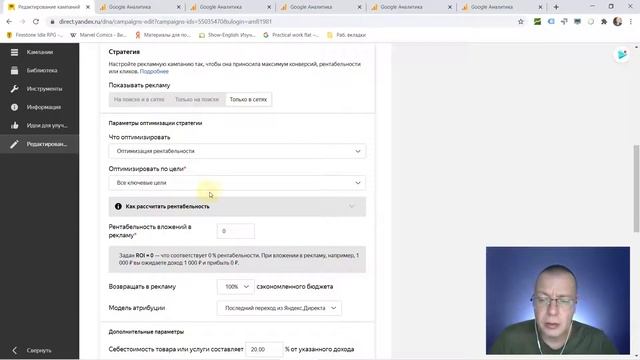The width and height of the screenshot is (640, 360).
Task: Open the Chrome profile avatar
Action: [618, 22]
